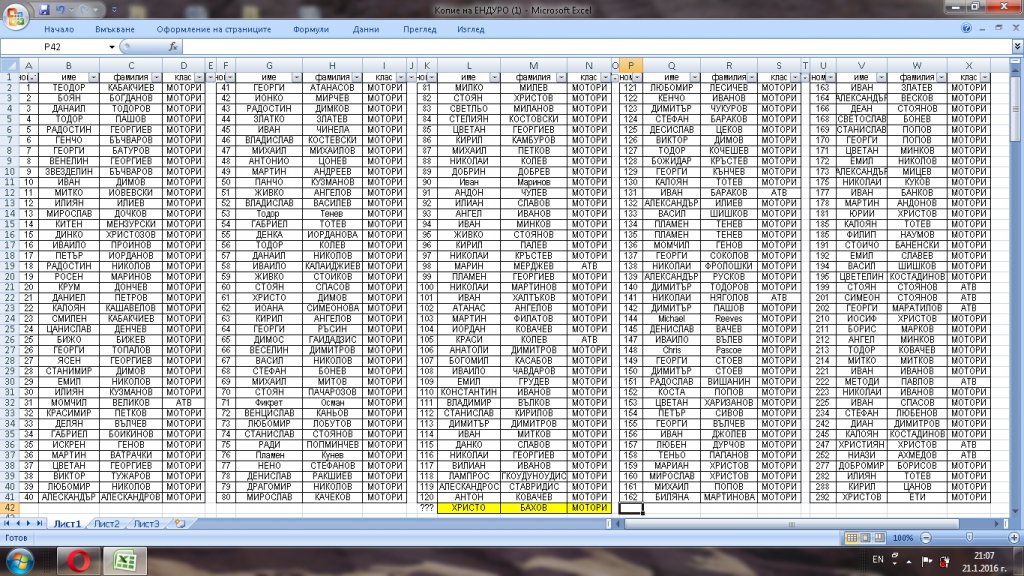Go to the next sheet with the navigation arrow
The height and width of the screenshot is (576, 1024).
[x=28, y=524]
